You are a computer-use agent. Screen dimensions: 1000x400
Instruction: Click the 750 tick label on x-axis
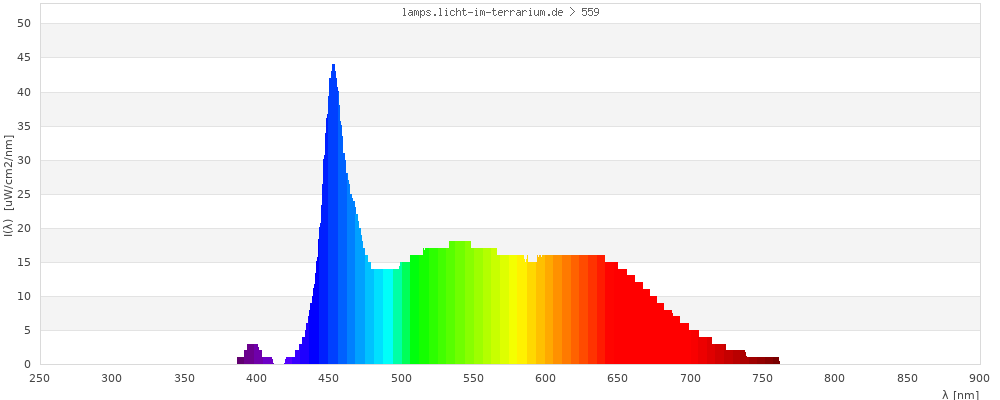(762, 378)
